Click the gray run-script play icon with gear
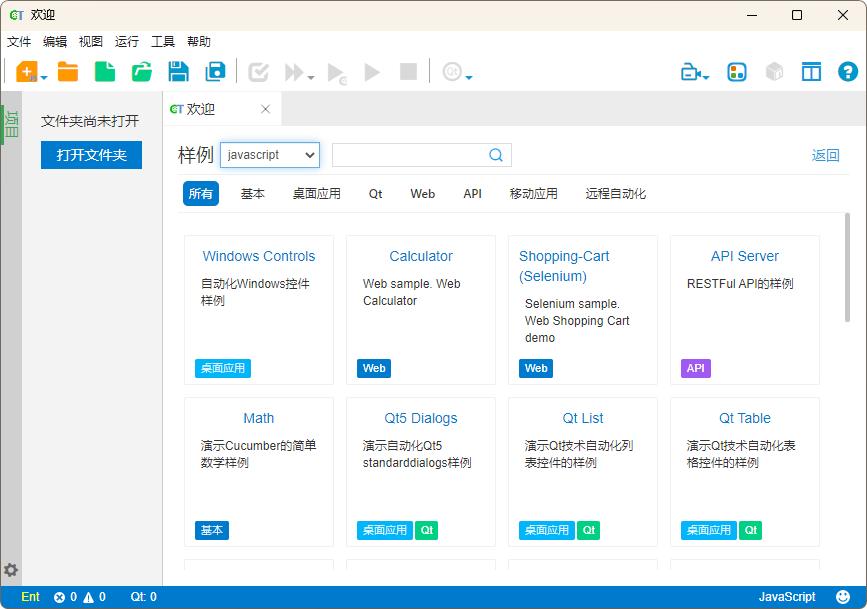This screenshot has height=609, width=867. point(337,72)
